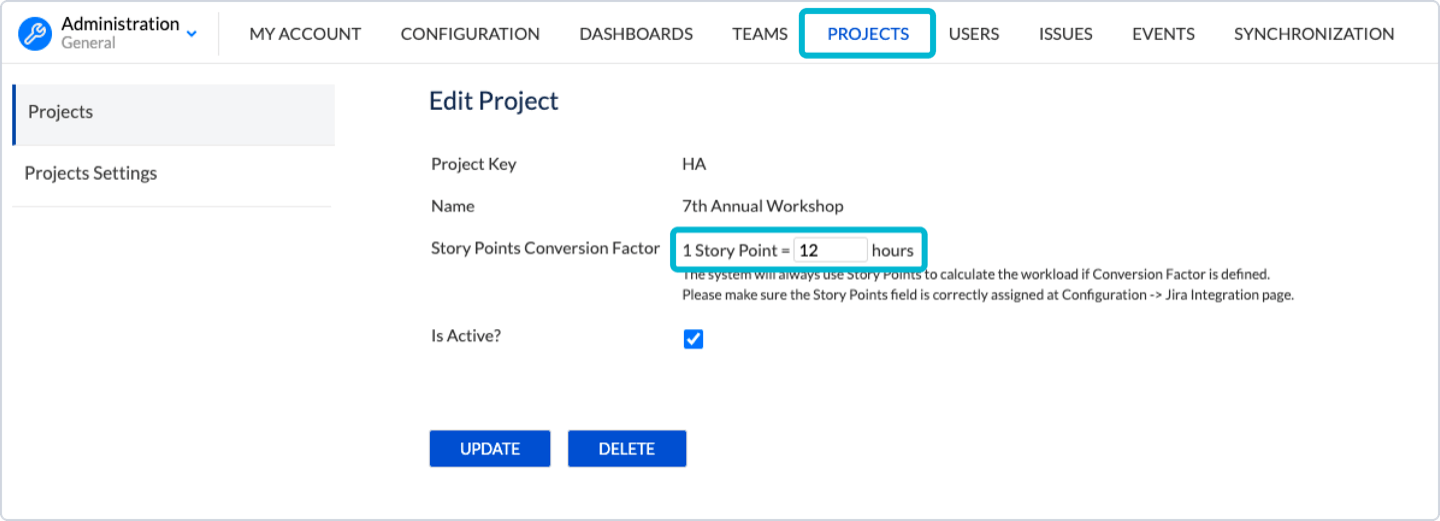Click the project name 7th Annual Workshop

coord(762,206)
